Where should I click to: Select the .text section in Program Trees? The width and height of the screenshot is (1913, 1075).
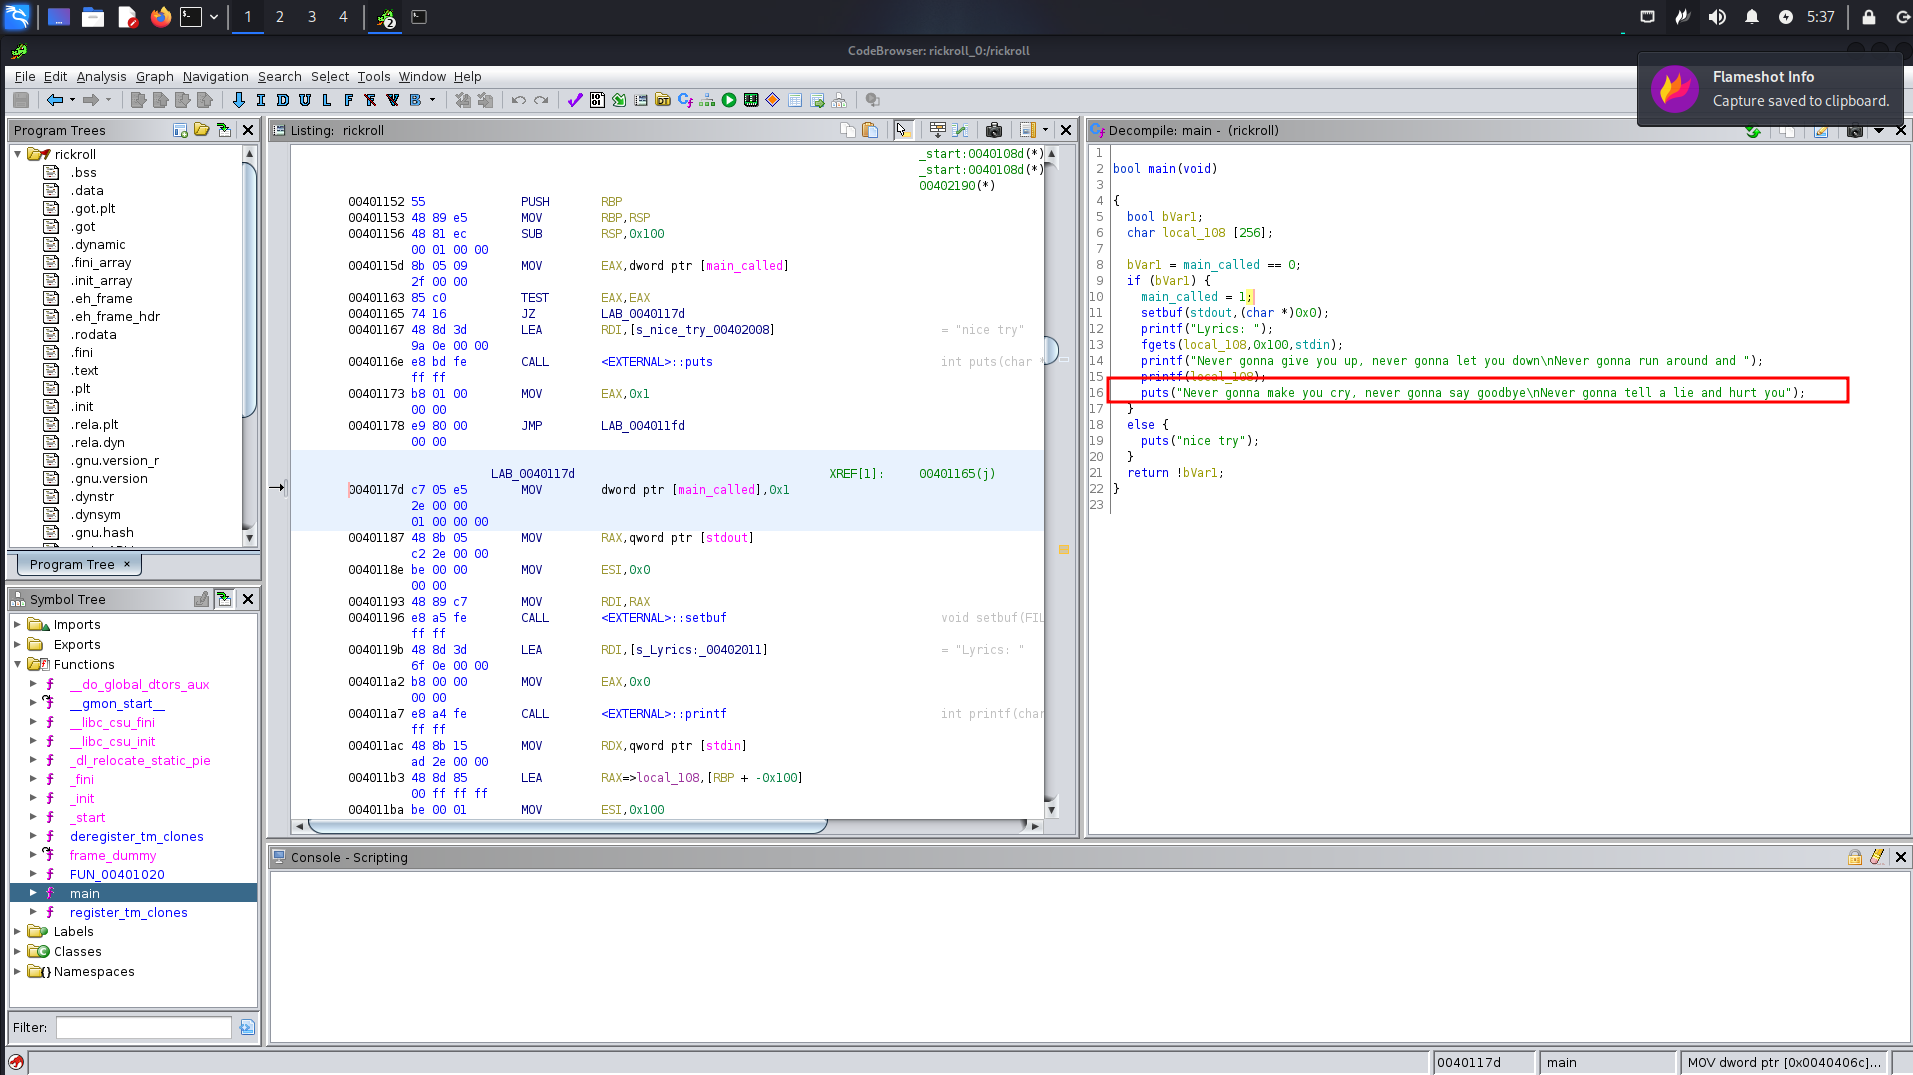(x=84, y=370)
